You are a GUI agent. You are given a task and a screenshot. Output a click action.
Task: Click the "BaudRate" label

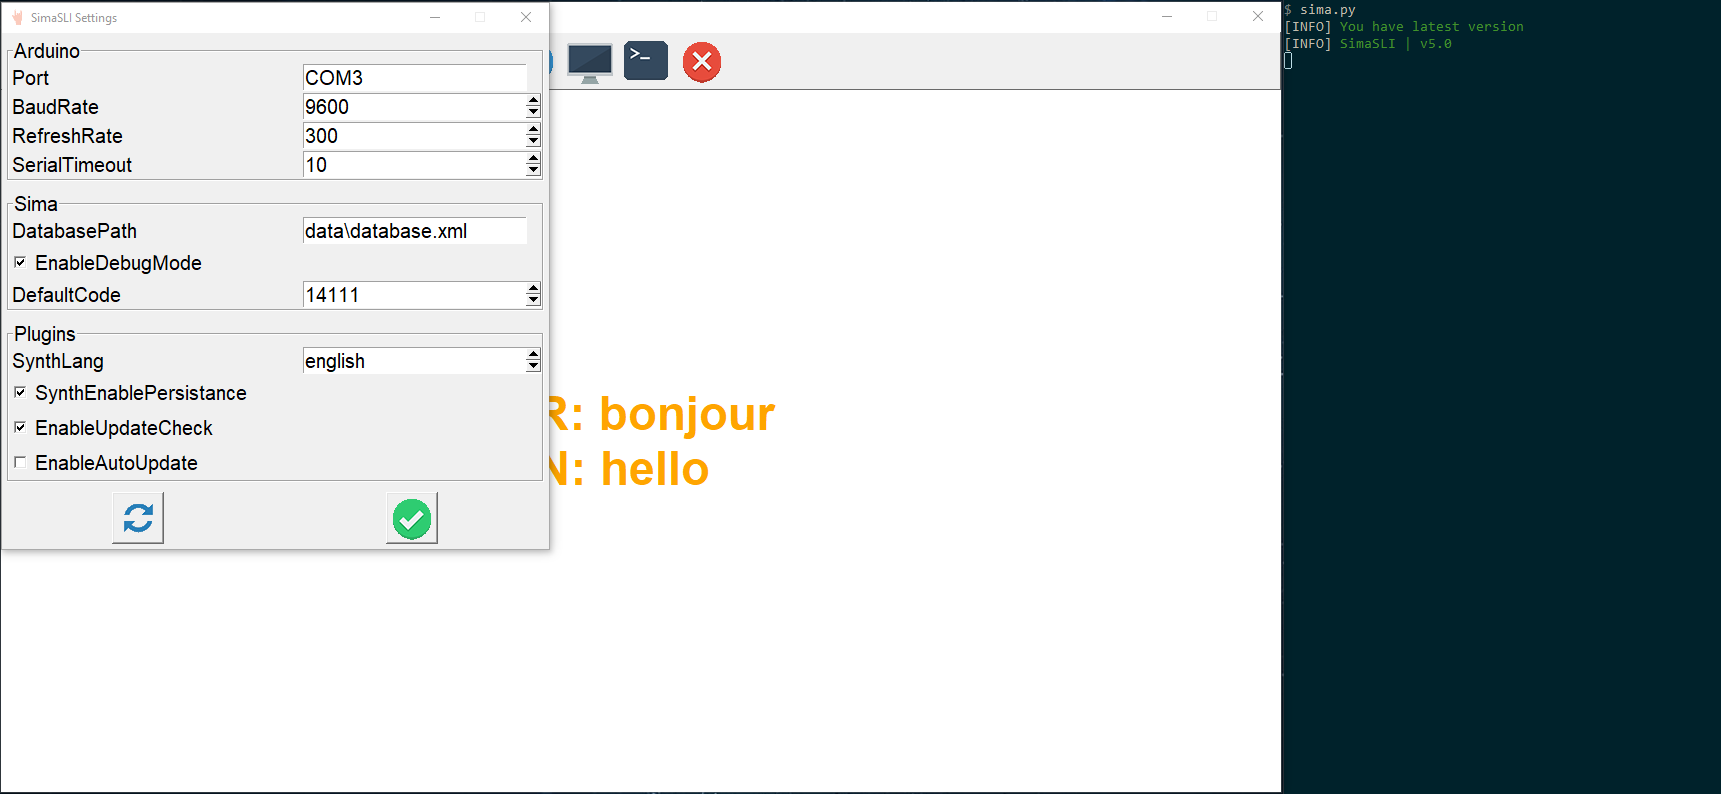[x=56, y=107]
